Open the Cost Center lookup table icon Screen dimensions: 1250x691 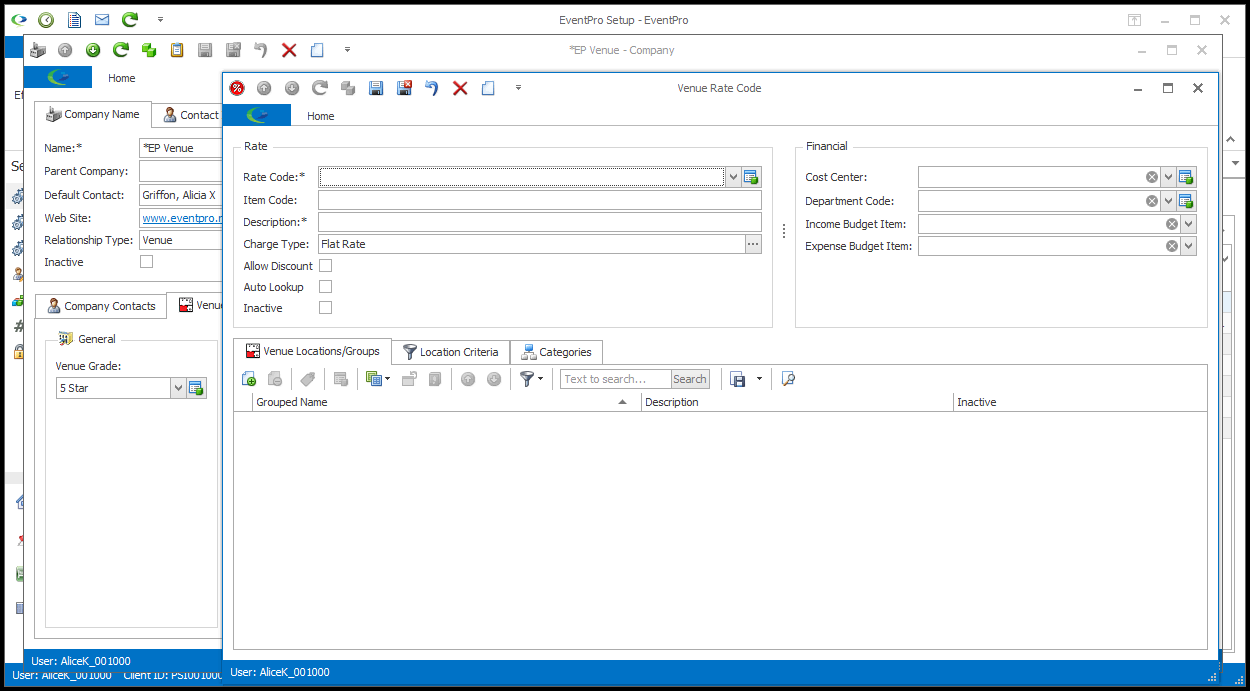[x=1187, y=177]
